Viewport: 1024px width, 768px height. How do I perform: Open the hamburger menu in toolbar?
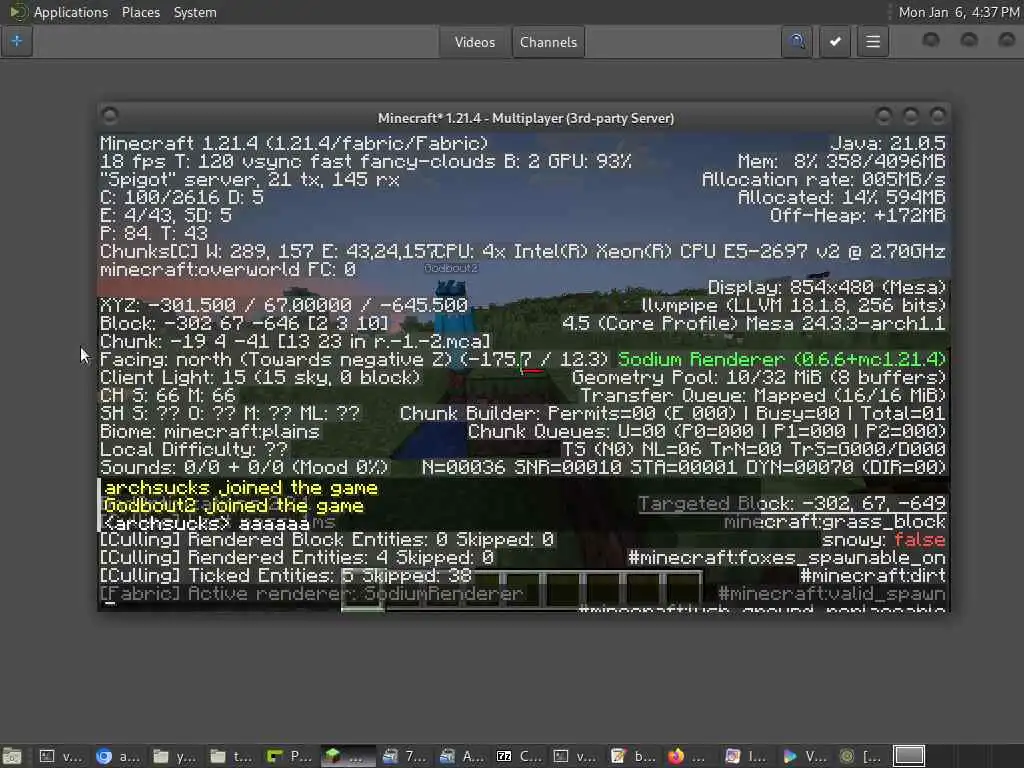point(873,42)
